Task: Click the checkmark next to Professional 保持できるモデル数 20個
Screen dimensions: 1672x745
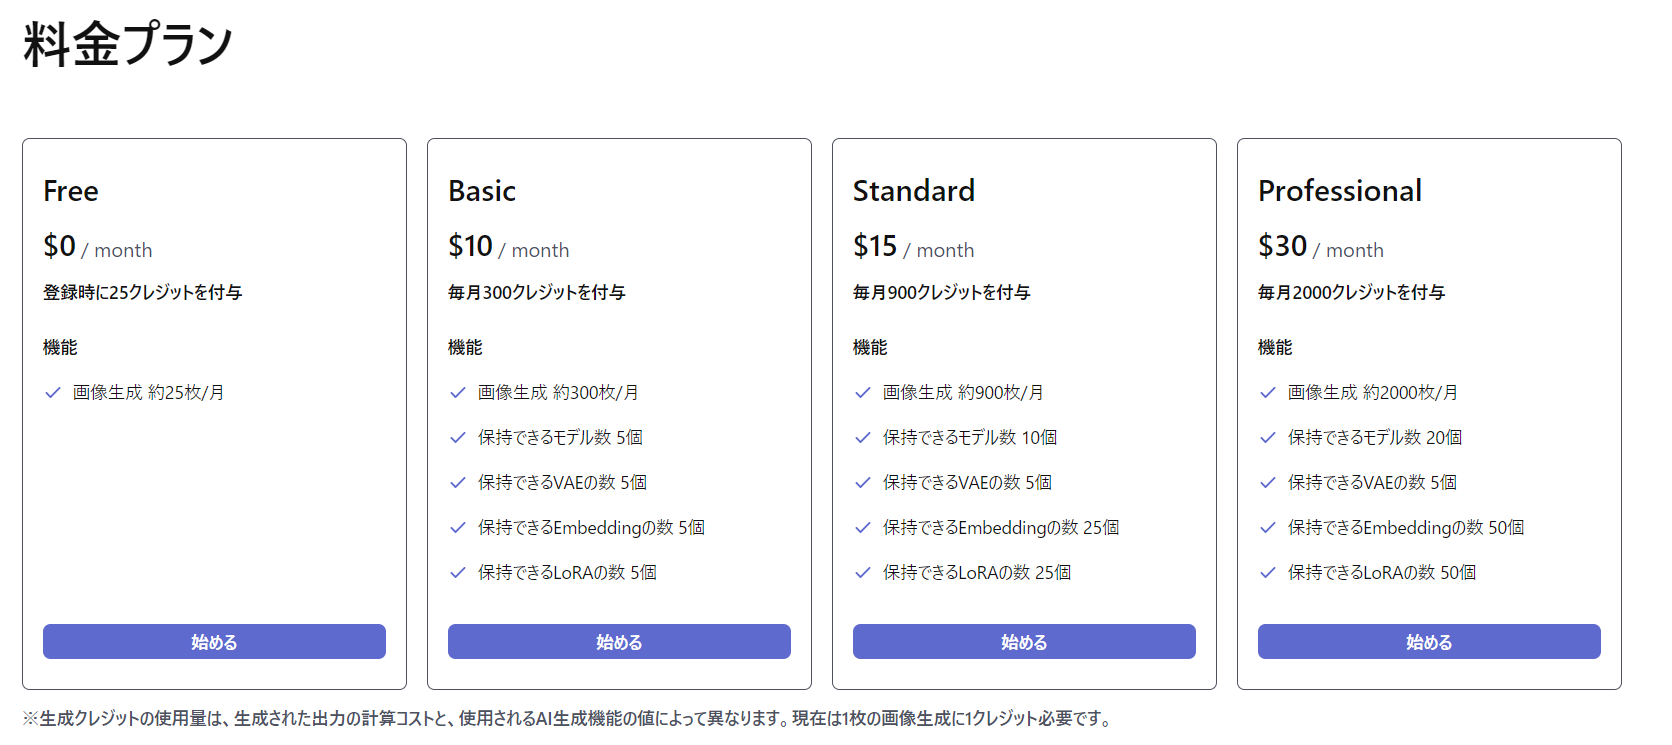Action: click(x=1268, y=438)
